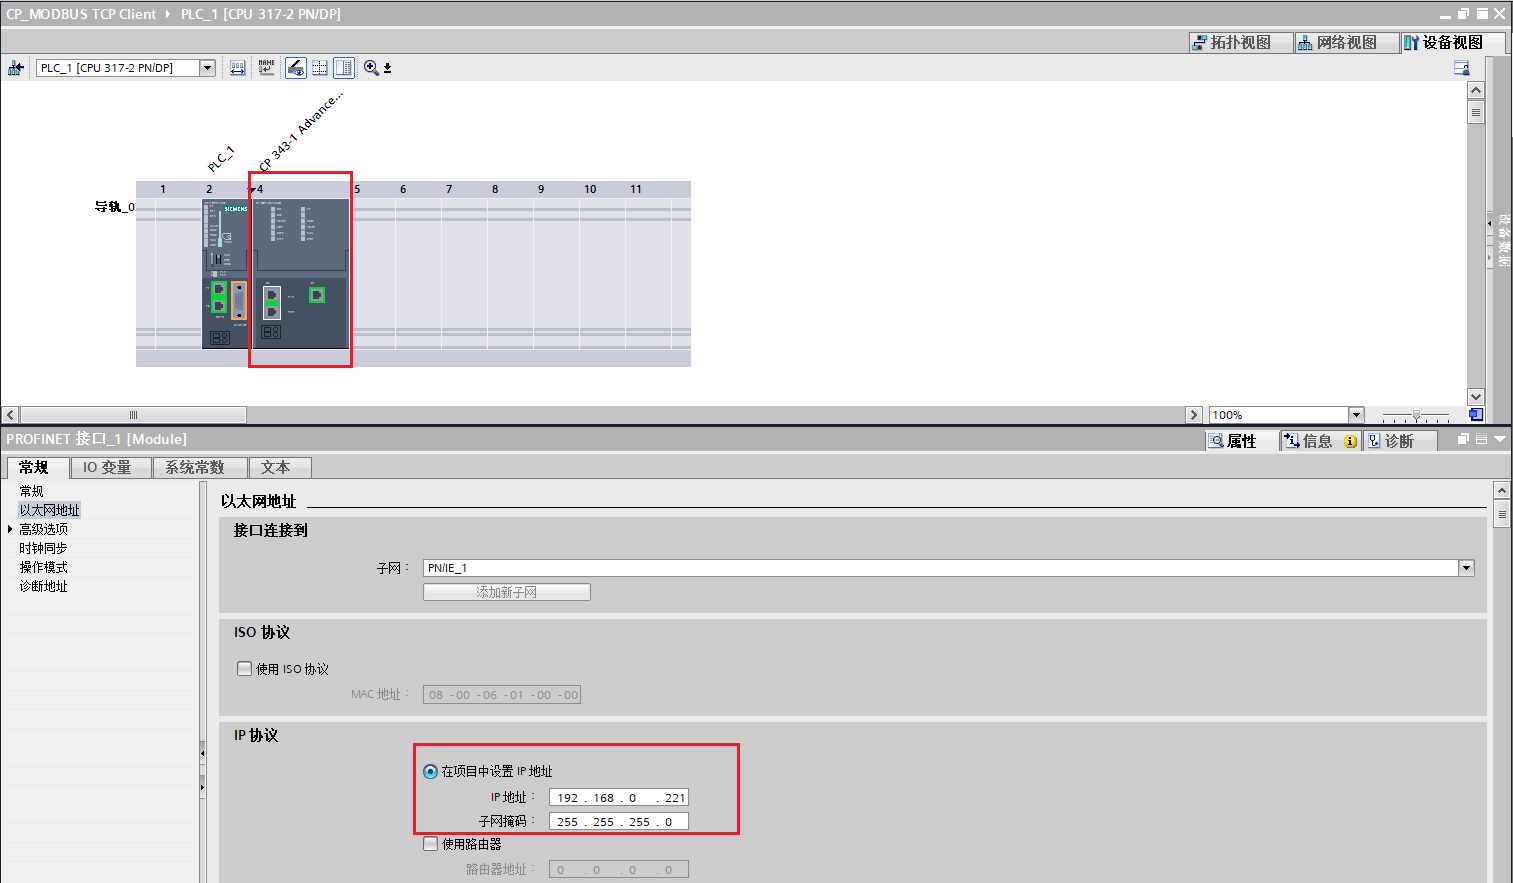Select PLC_1 CPU module in rack slot 2

point(225,273)
